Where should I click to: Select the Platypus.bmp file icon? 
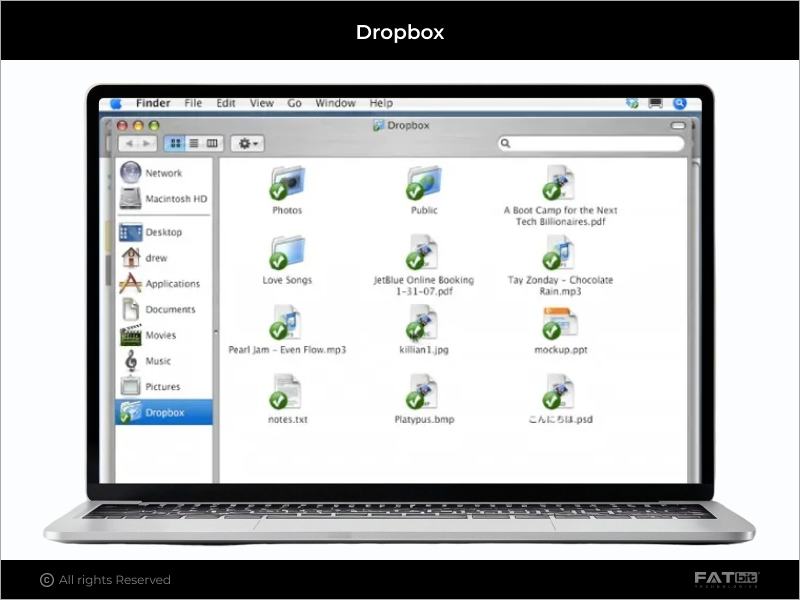[x=423, y=392]
